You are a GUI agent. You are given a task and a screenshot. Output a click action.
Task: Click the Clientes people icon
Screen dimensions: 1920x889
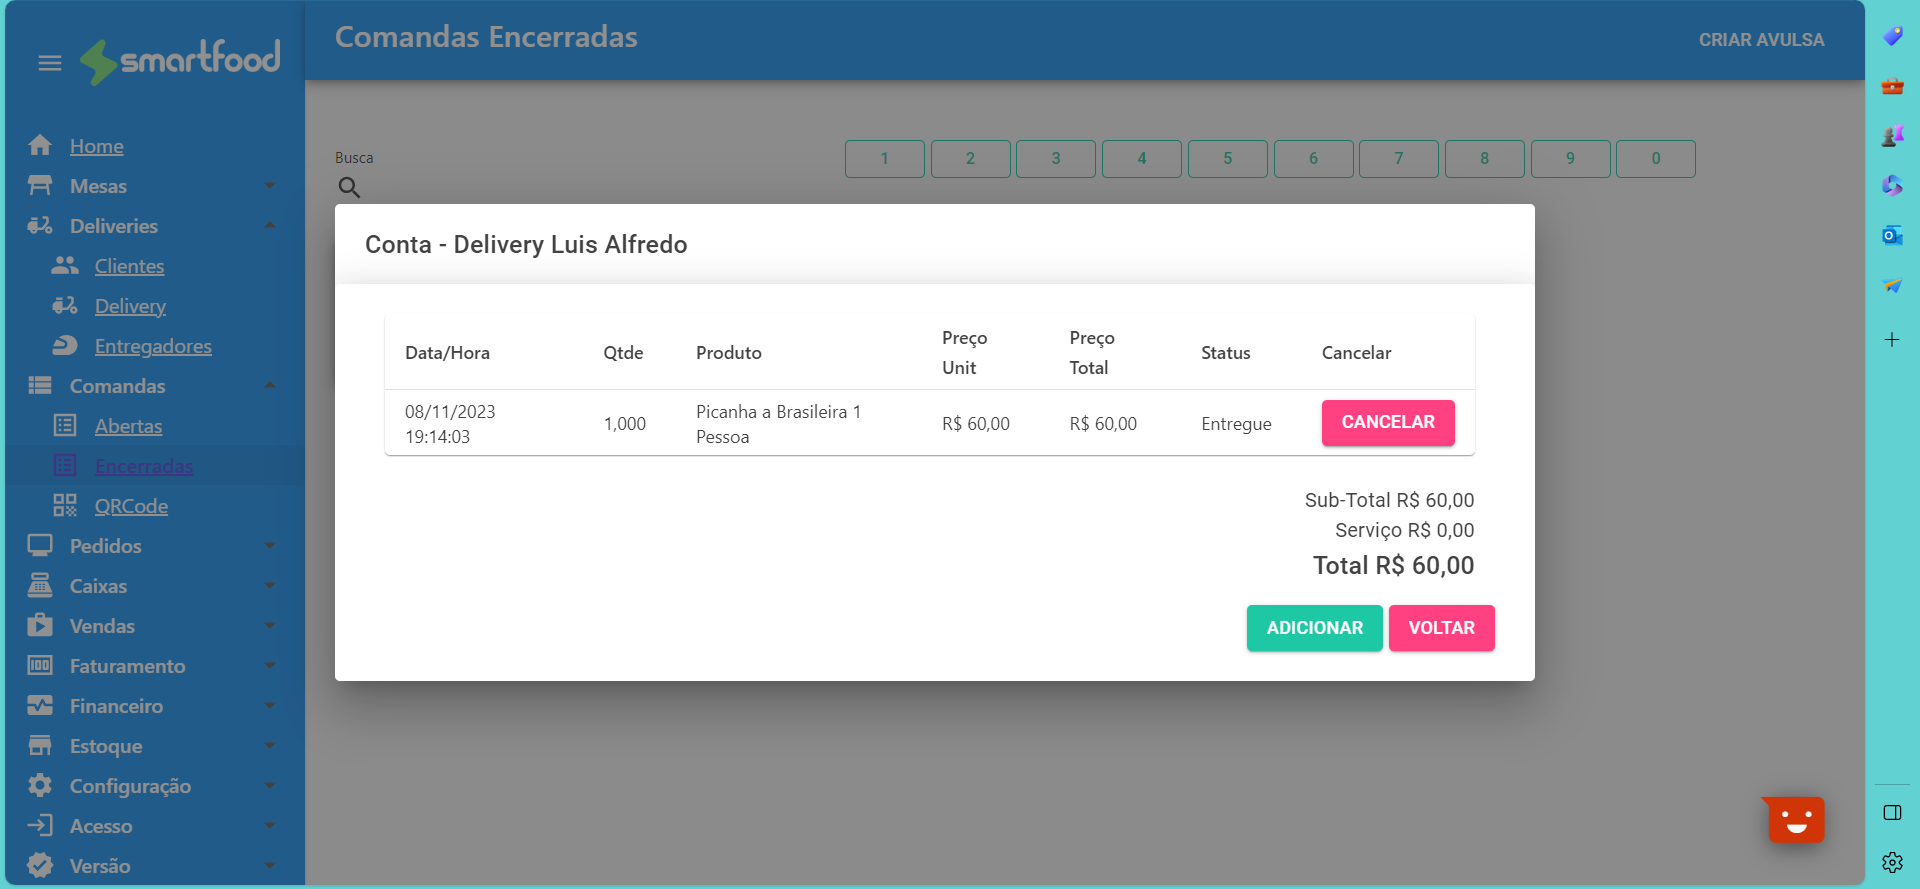65,266
